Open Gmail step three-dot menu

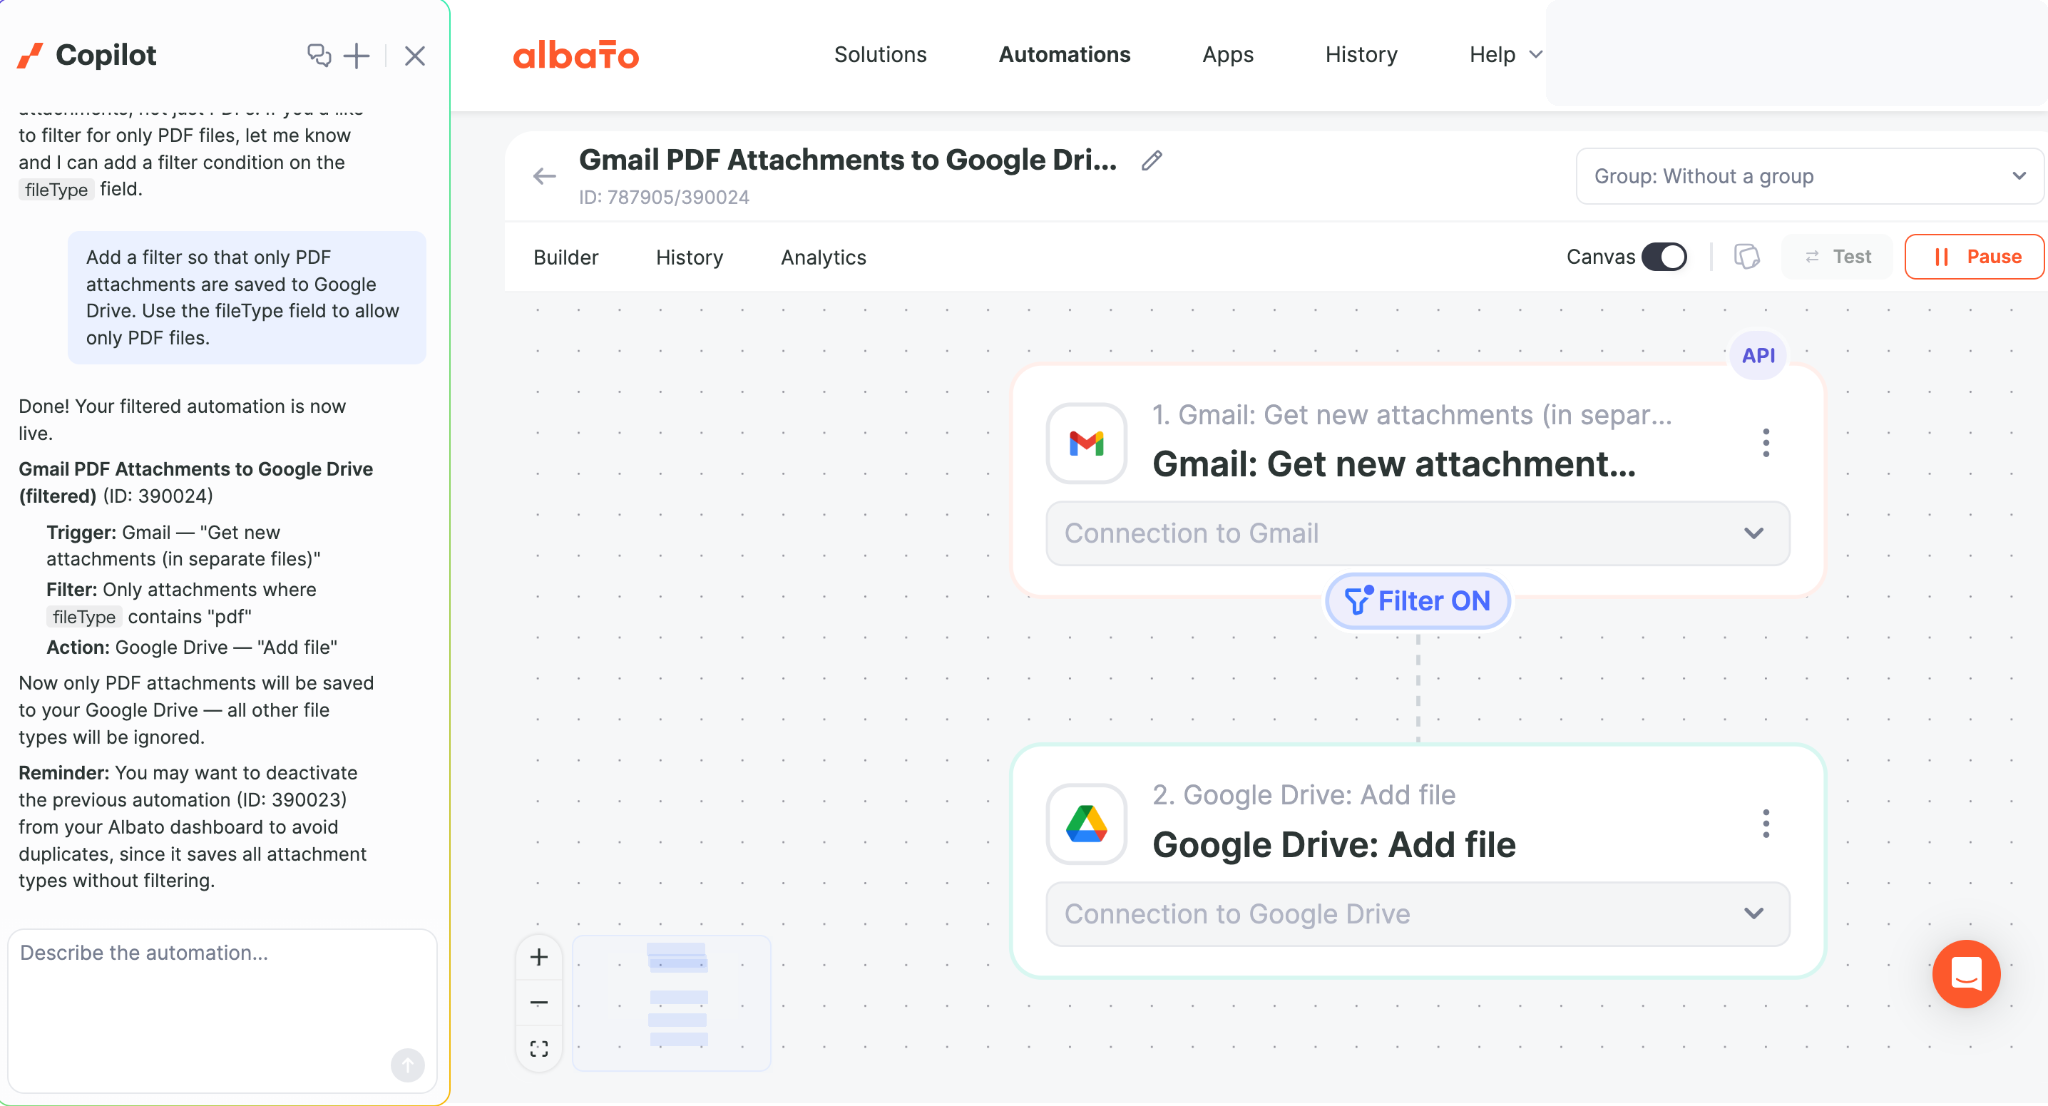[x=1766, y=442]
